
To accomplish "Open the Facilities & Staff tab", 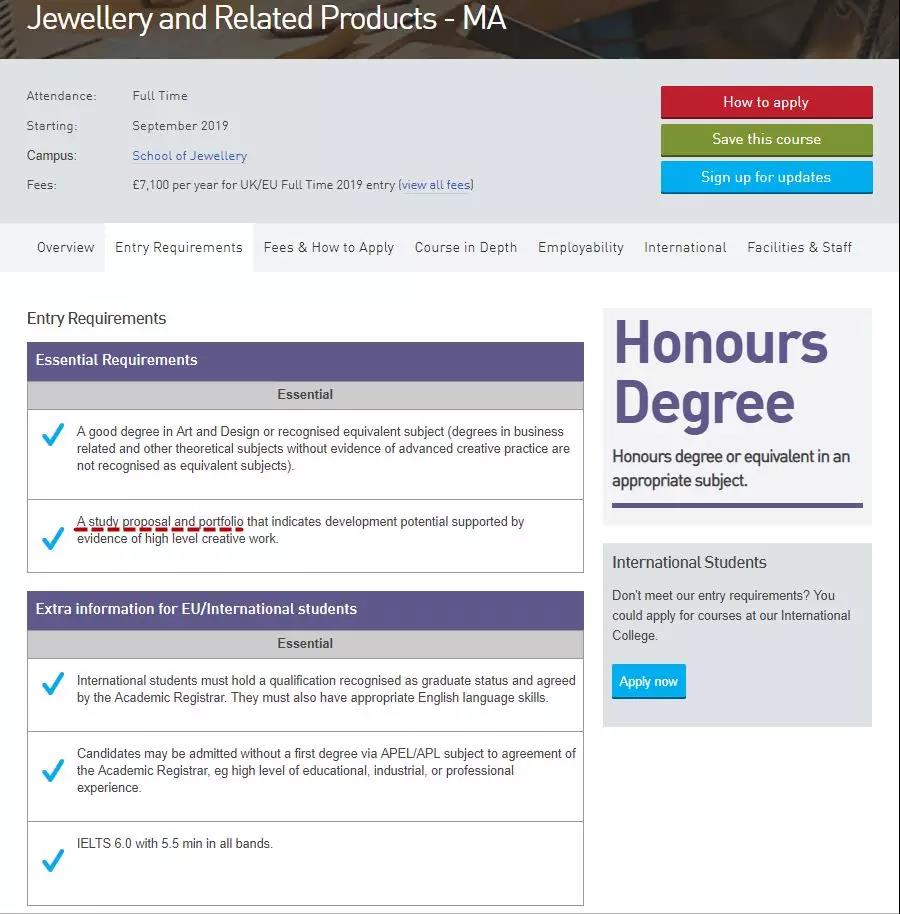I will [x=800, y=248].
